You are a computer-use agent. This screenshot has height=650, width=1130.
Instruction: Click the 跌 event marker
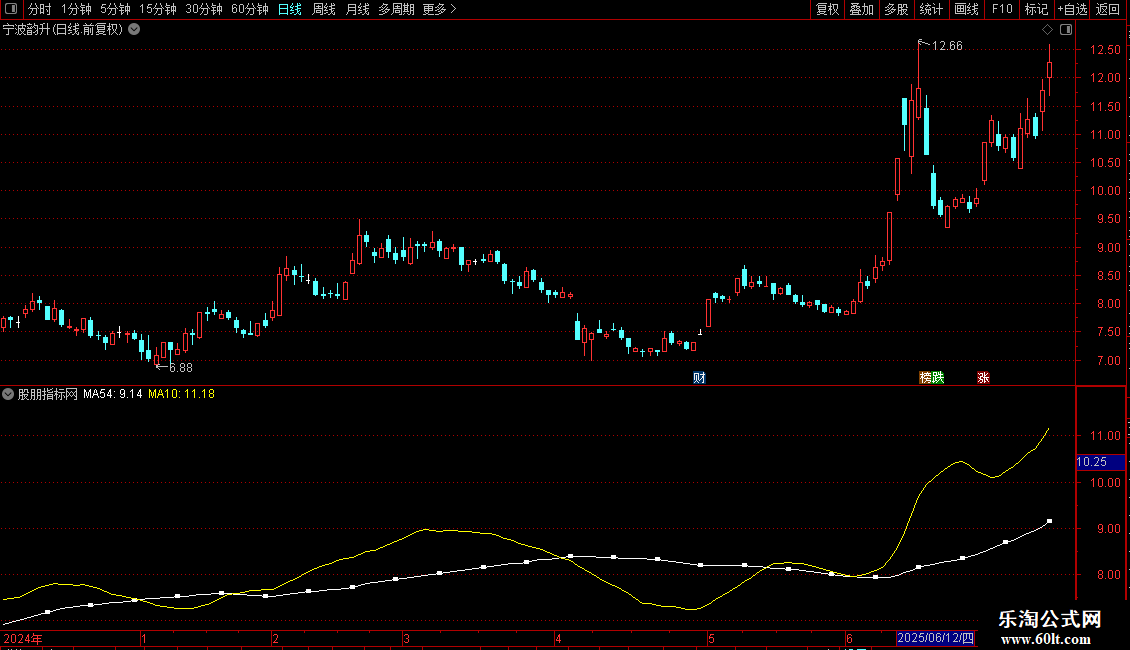tap(938, 378)
